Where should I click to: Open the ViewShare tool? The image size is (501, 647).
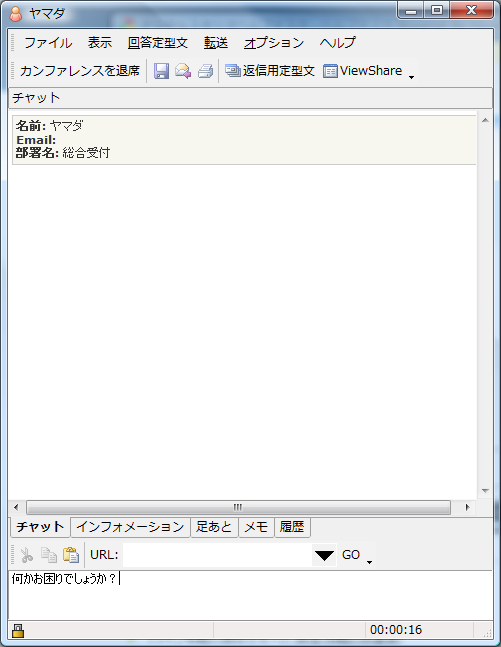(362, 71)
